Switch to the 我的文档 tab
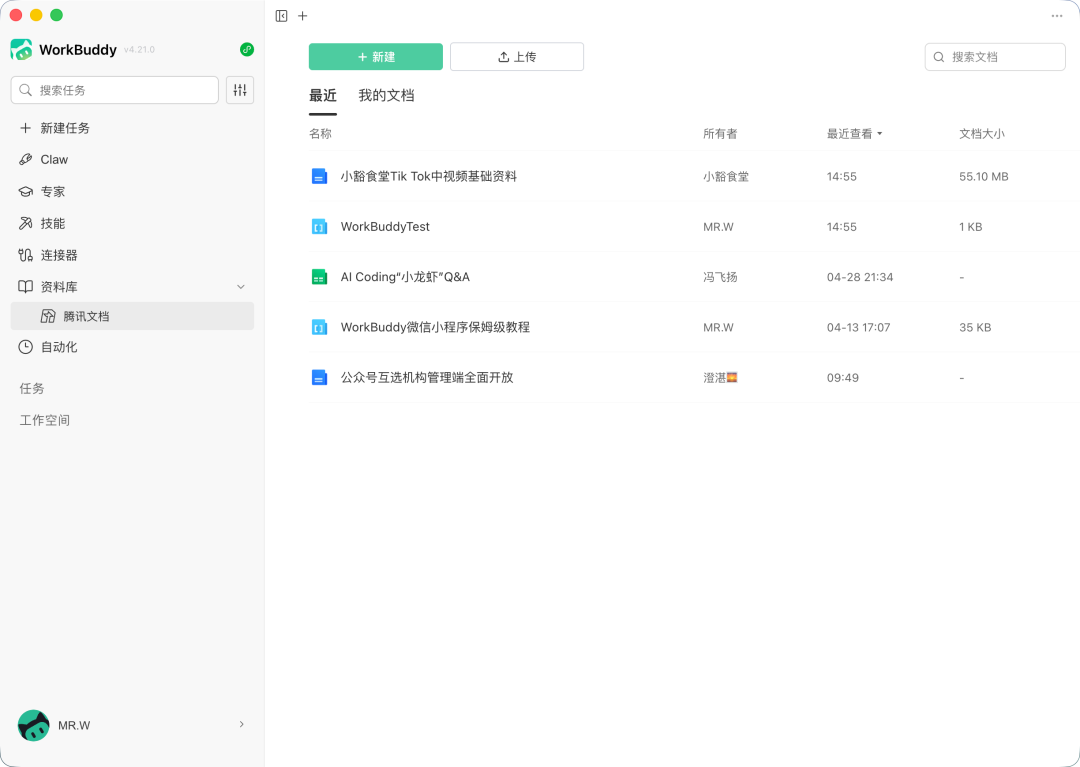Image resolution: width=1080 pixels, height=767 pixels. (x=386, y=96)
